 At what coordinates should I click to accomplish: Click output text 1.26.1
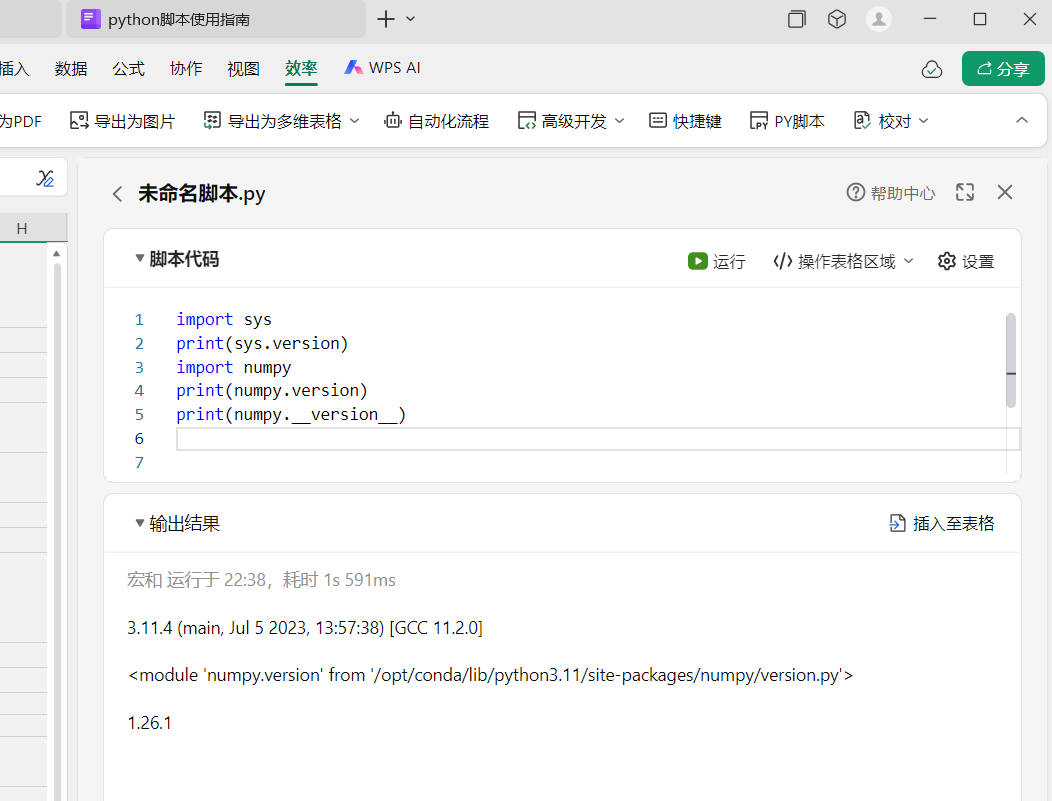150,723
